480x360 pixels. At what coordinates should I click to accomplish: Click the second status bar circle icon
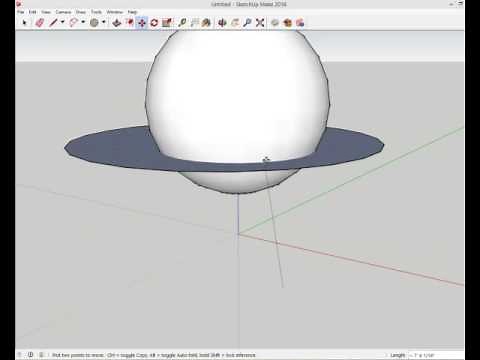[30, 355]
